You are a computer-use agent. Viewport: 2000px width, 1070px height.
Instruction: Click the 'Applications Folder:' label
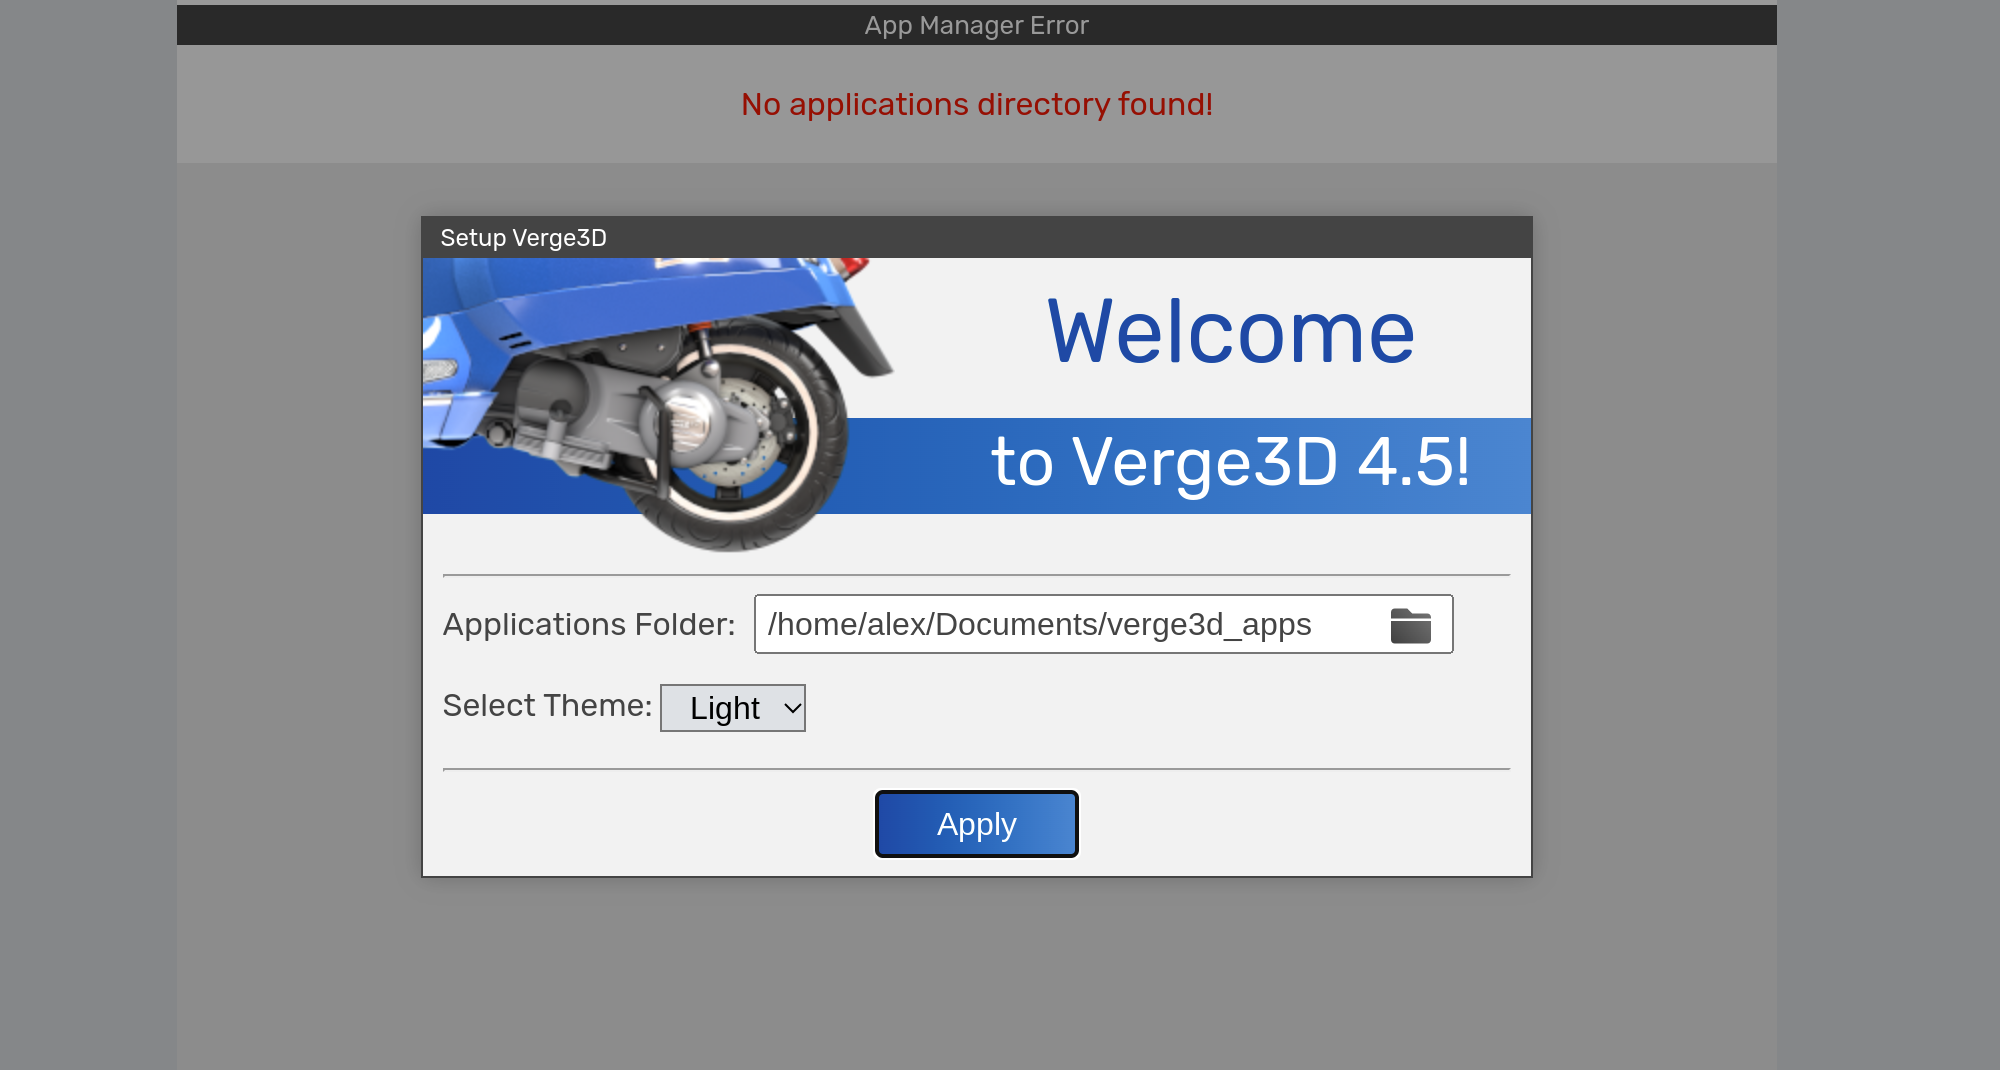click(x=589, y=624)
